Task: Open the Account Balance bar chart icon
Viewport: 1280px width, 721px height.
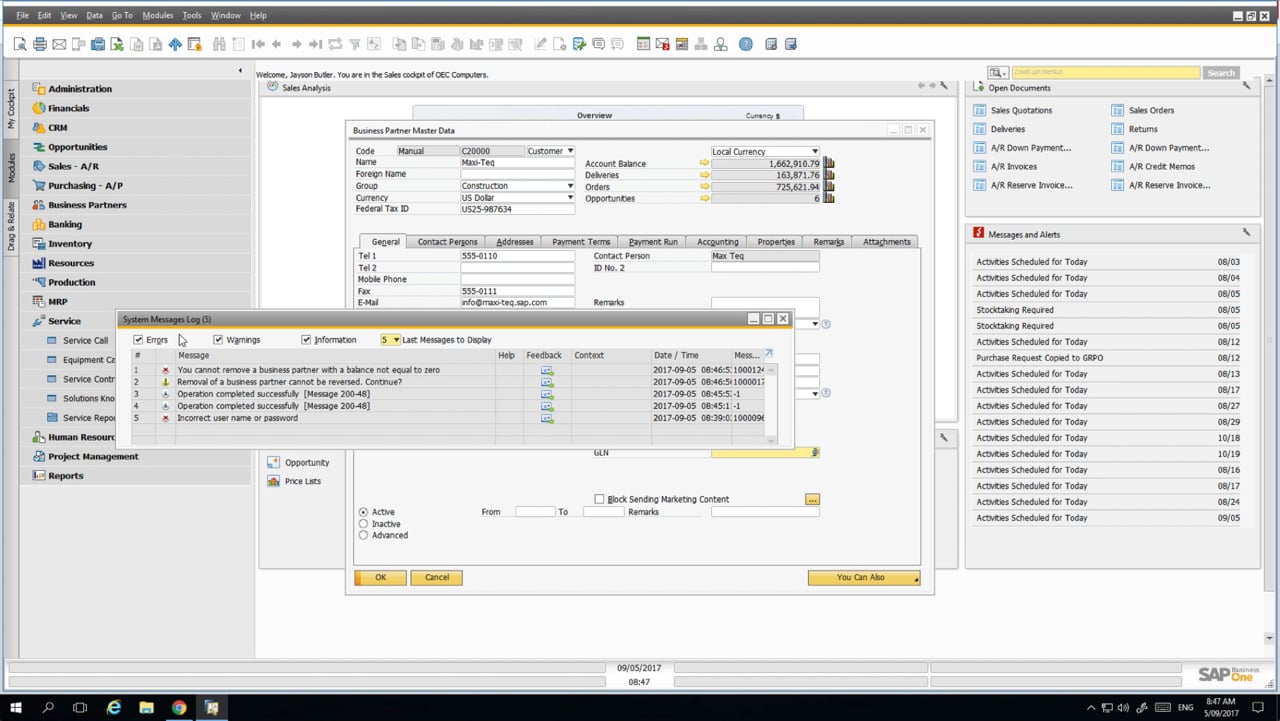Action: pos(829,163)
